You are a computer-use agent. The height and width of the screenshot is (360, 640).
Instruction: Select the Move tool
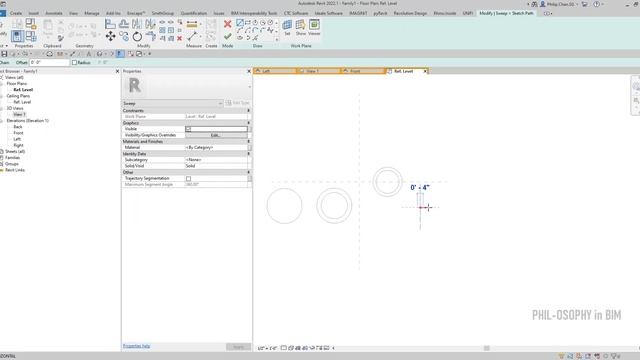point(110,37)
